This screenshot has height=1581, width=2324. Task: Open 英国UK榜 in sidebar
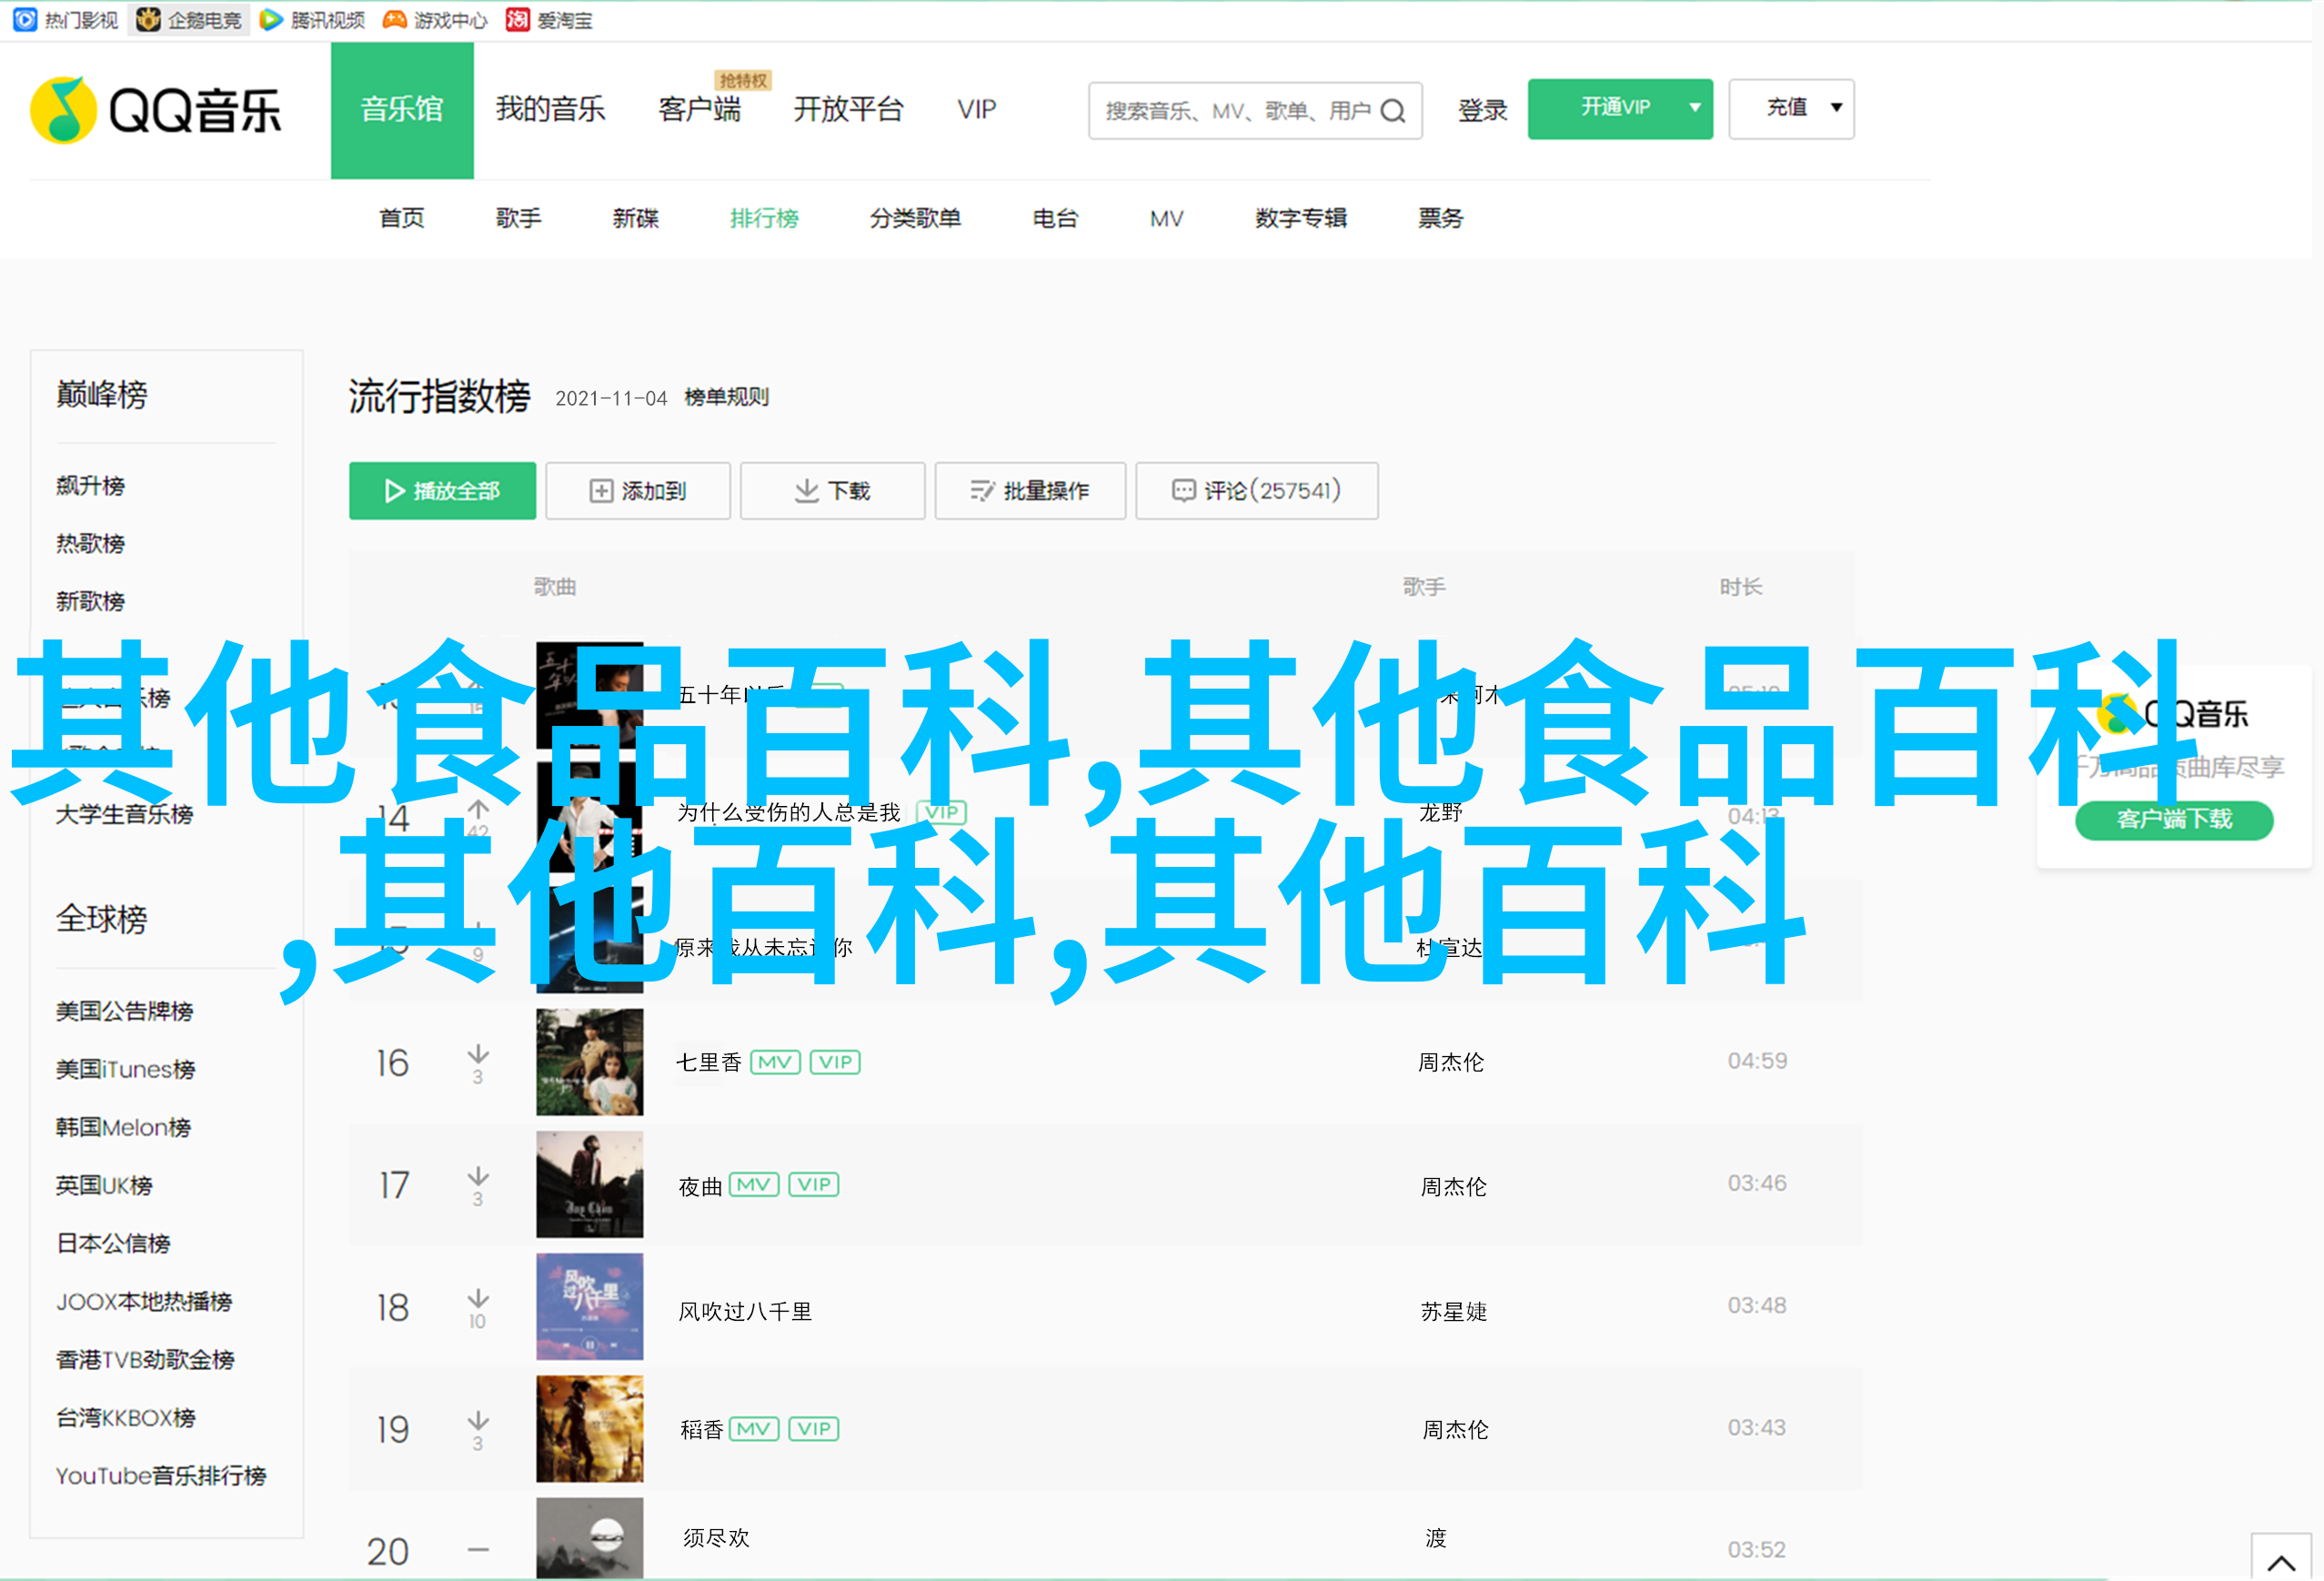coord(104,1186)
